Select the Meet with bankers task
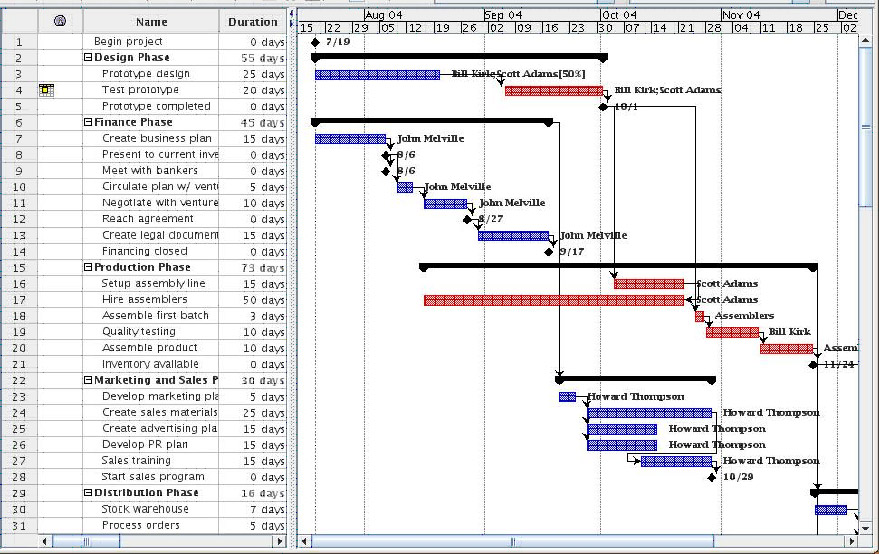Viewport: 879px width, 554px height. [150, 170]
